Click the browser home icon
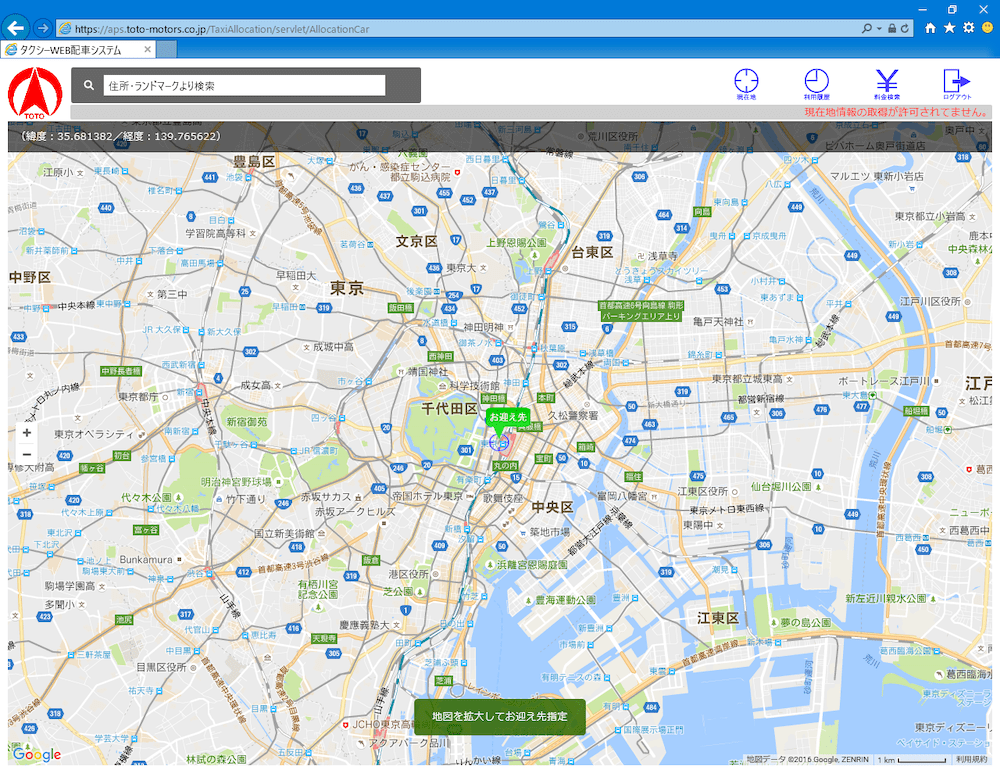This screenshot has width=1000, height=777. (930, 28)
